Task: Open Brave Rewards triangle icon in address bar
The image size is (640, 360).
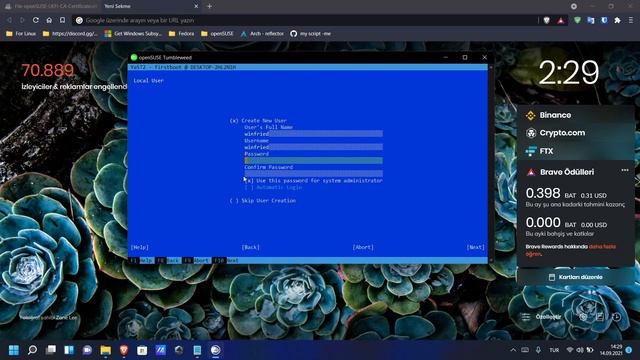Action: click(x=561, y=20)
